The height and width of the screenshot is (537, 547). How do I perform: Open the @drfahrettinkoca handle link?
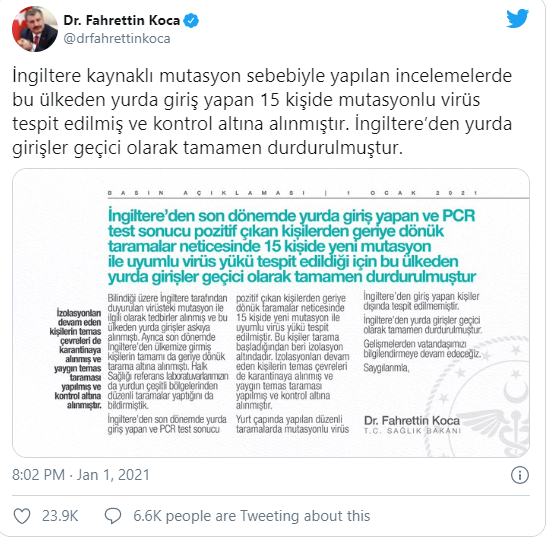(x=117, y=38)
